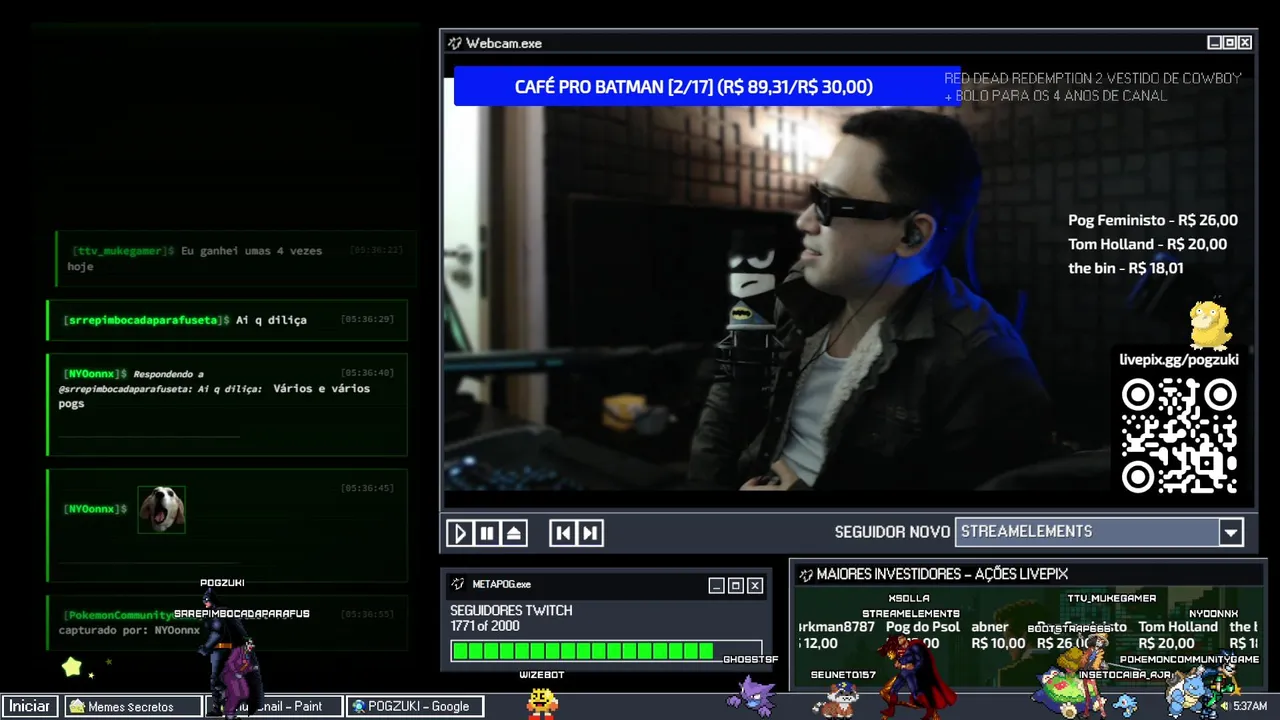The image size is (1280, 720).
Task: Click the 1771 of 2000 follower count
Action: [x=484, y=626]
